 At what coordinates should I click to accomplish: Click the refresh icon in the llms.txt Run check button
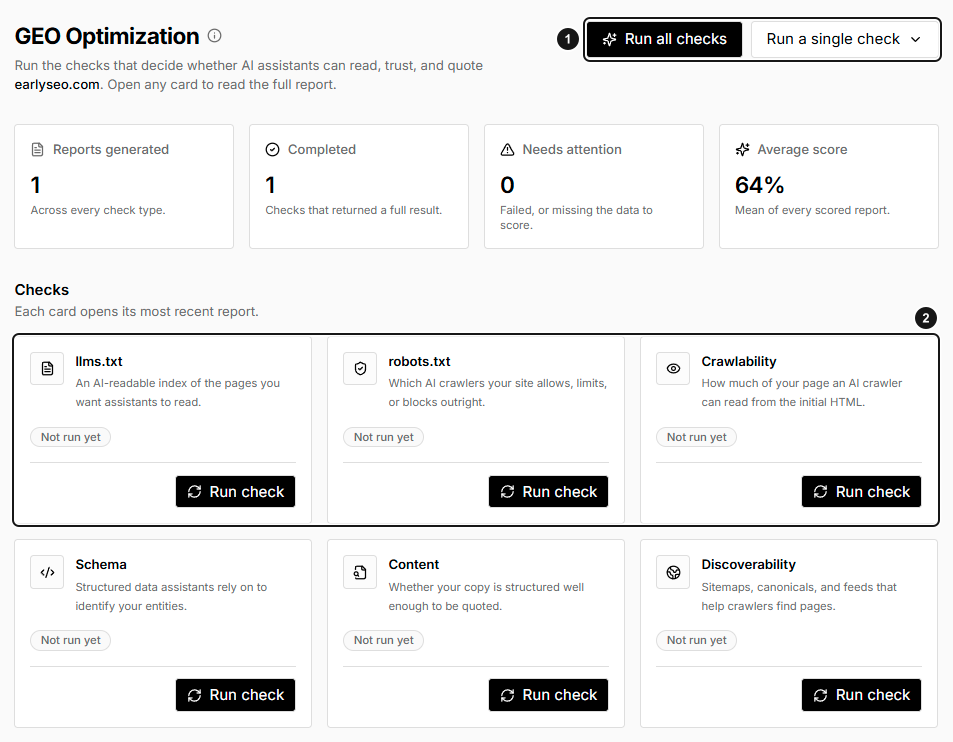[x=194, y=492]
